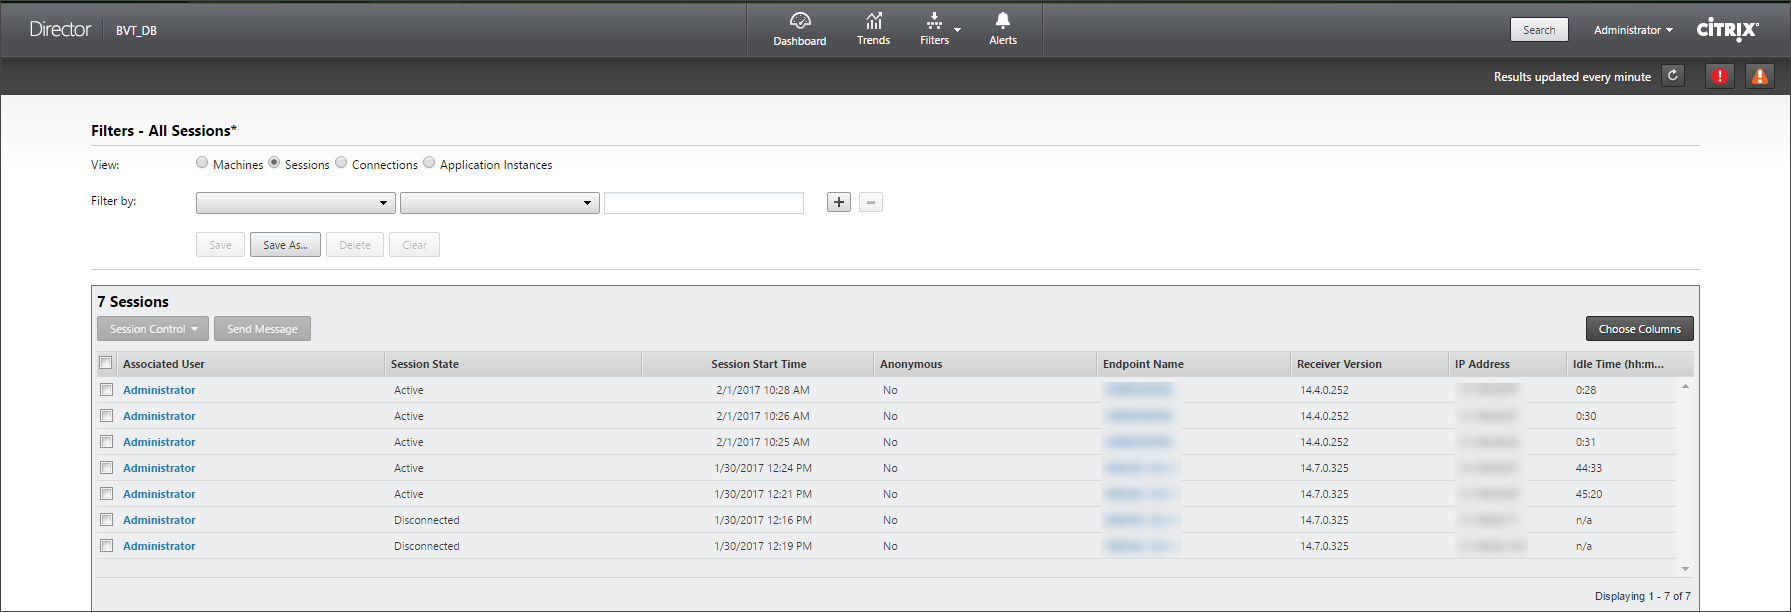Viewport: 1791px width, 612px height.
Task: Open the Trends chart icon
Action: point(873,21)
